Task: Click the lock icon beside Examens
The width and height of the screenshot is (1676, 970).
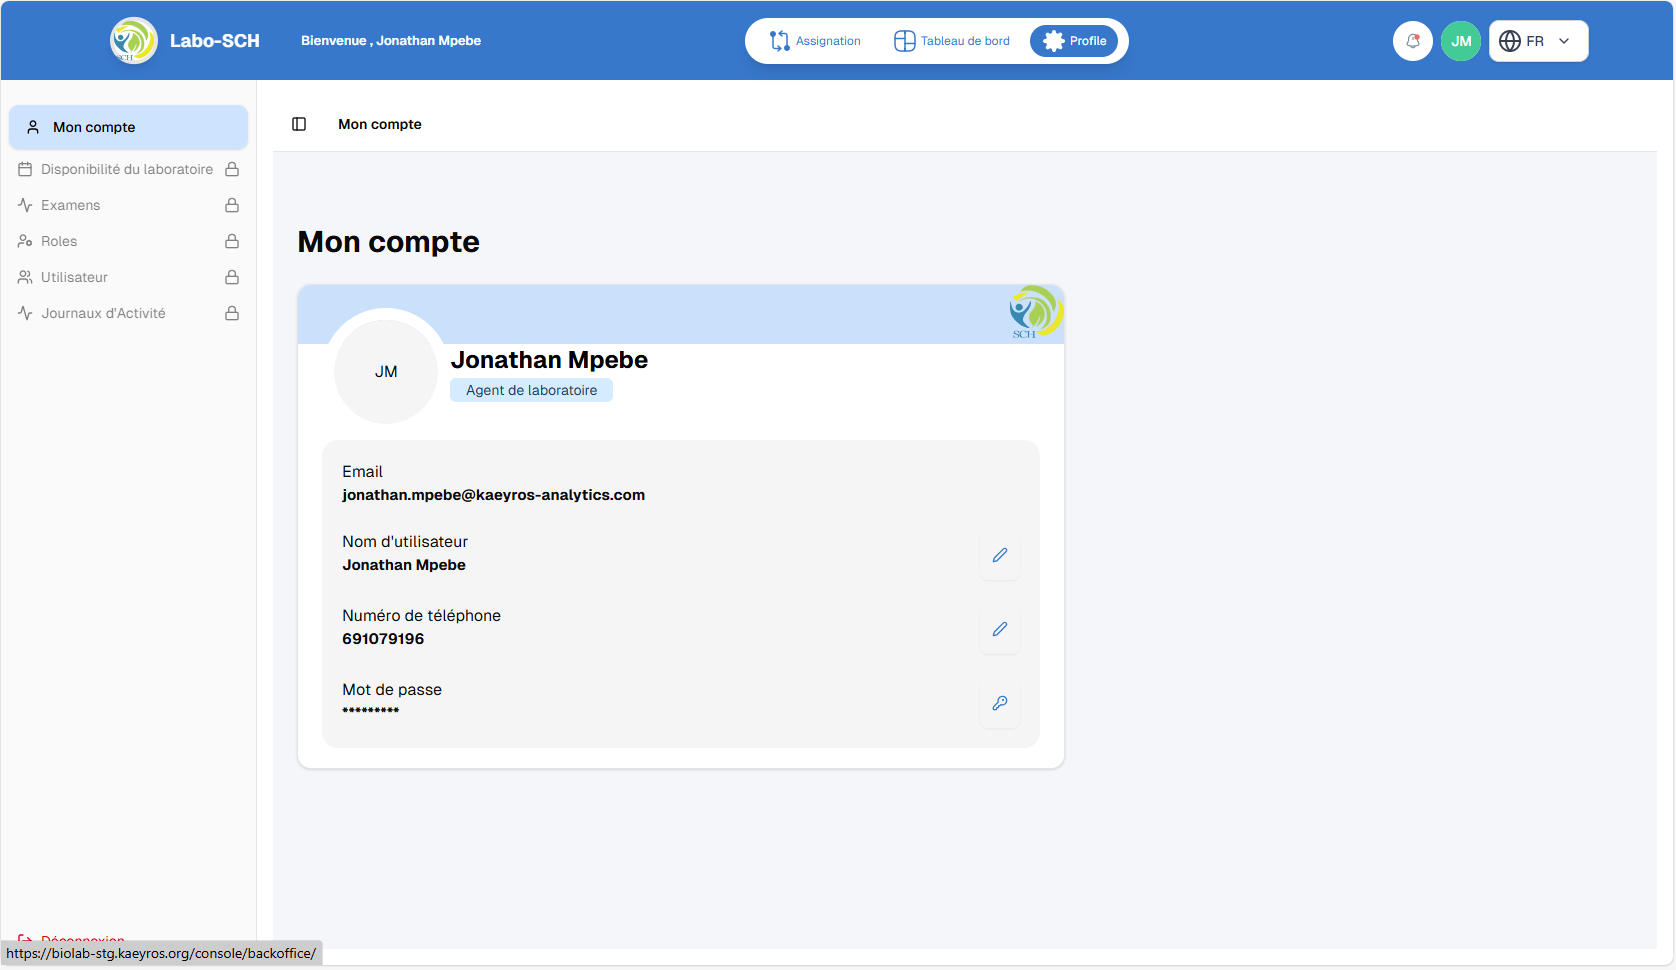Action: point(232,205)
